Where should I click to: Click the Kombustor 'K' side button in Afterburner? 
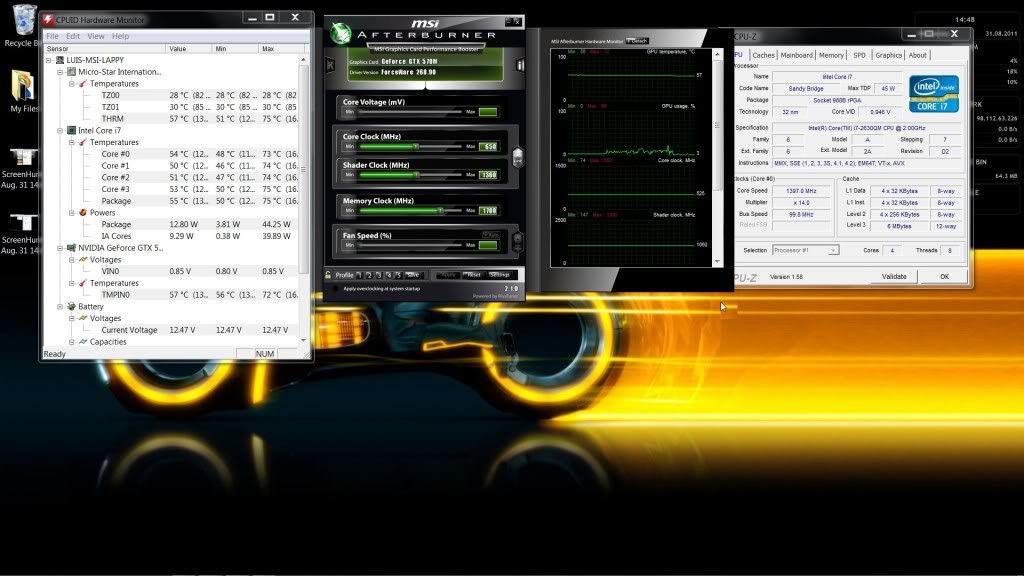[x=330, y=65]
